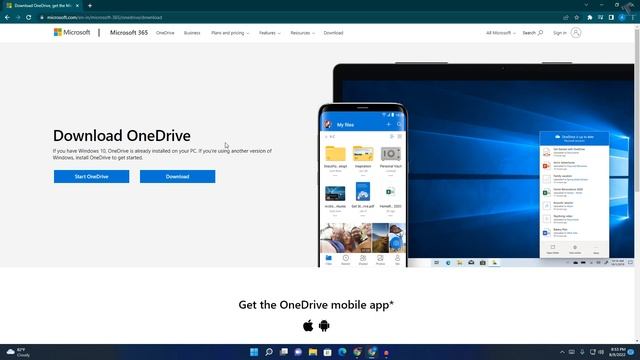Open the media control icon in the toolbar
Screen dimensions: 640x360
point(600,18)
